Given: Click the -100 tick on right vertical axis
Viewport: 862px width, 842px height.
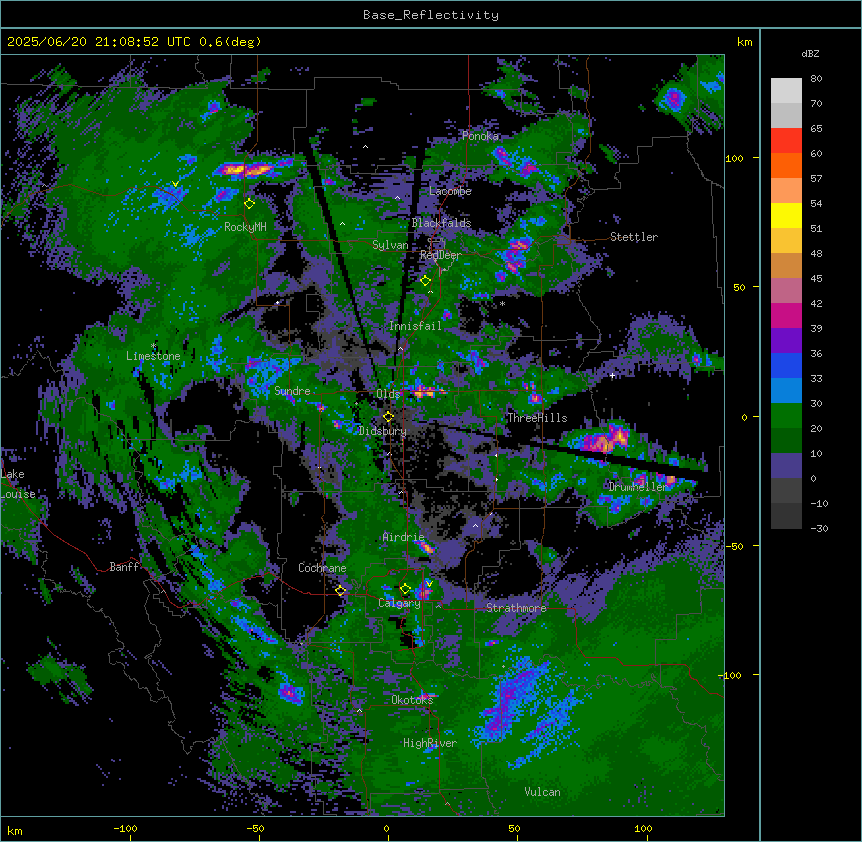Looking at the screenshot, I should click(732, 675).
